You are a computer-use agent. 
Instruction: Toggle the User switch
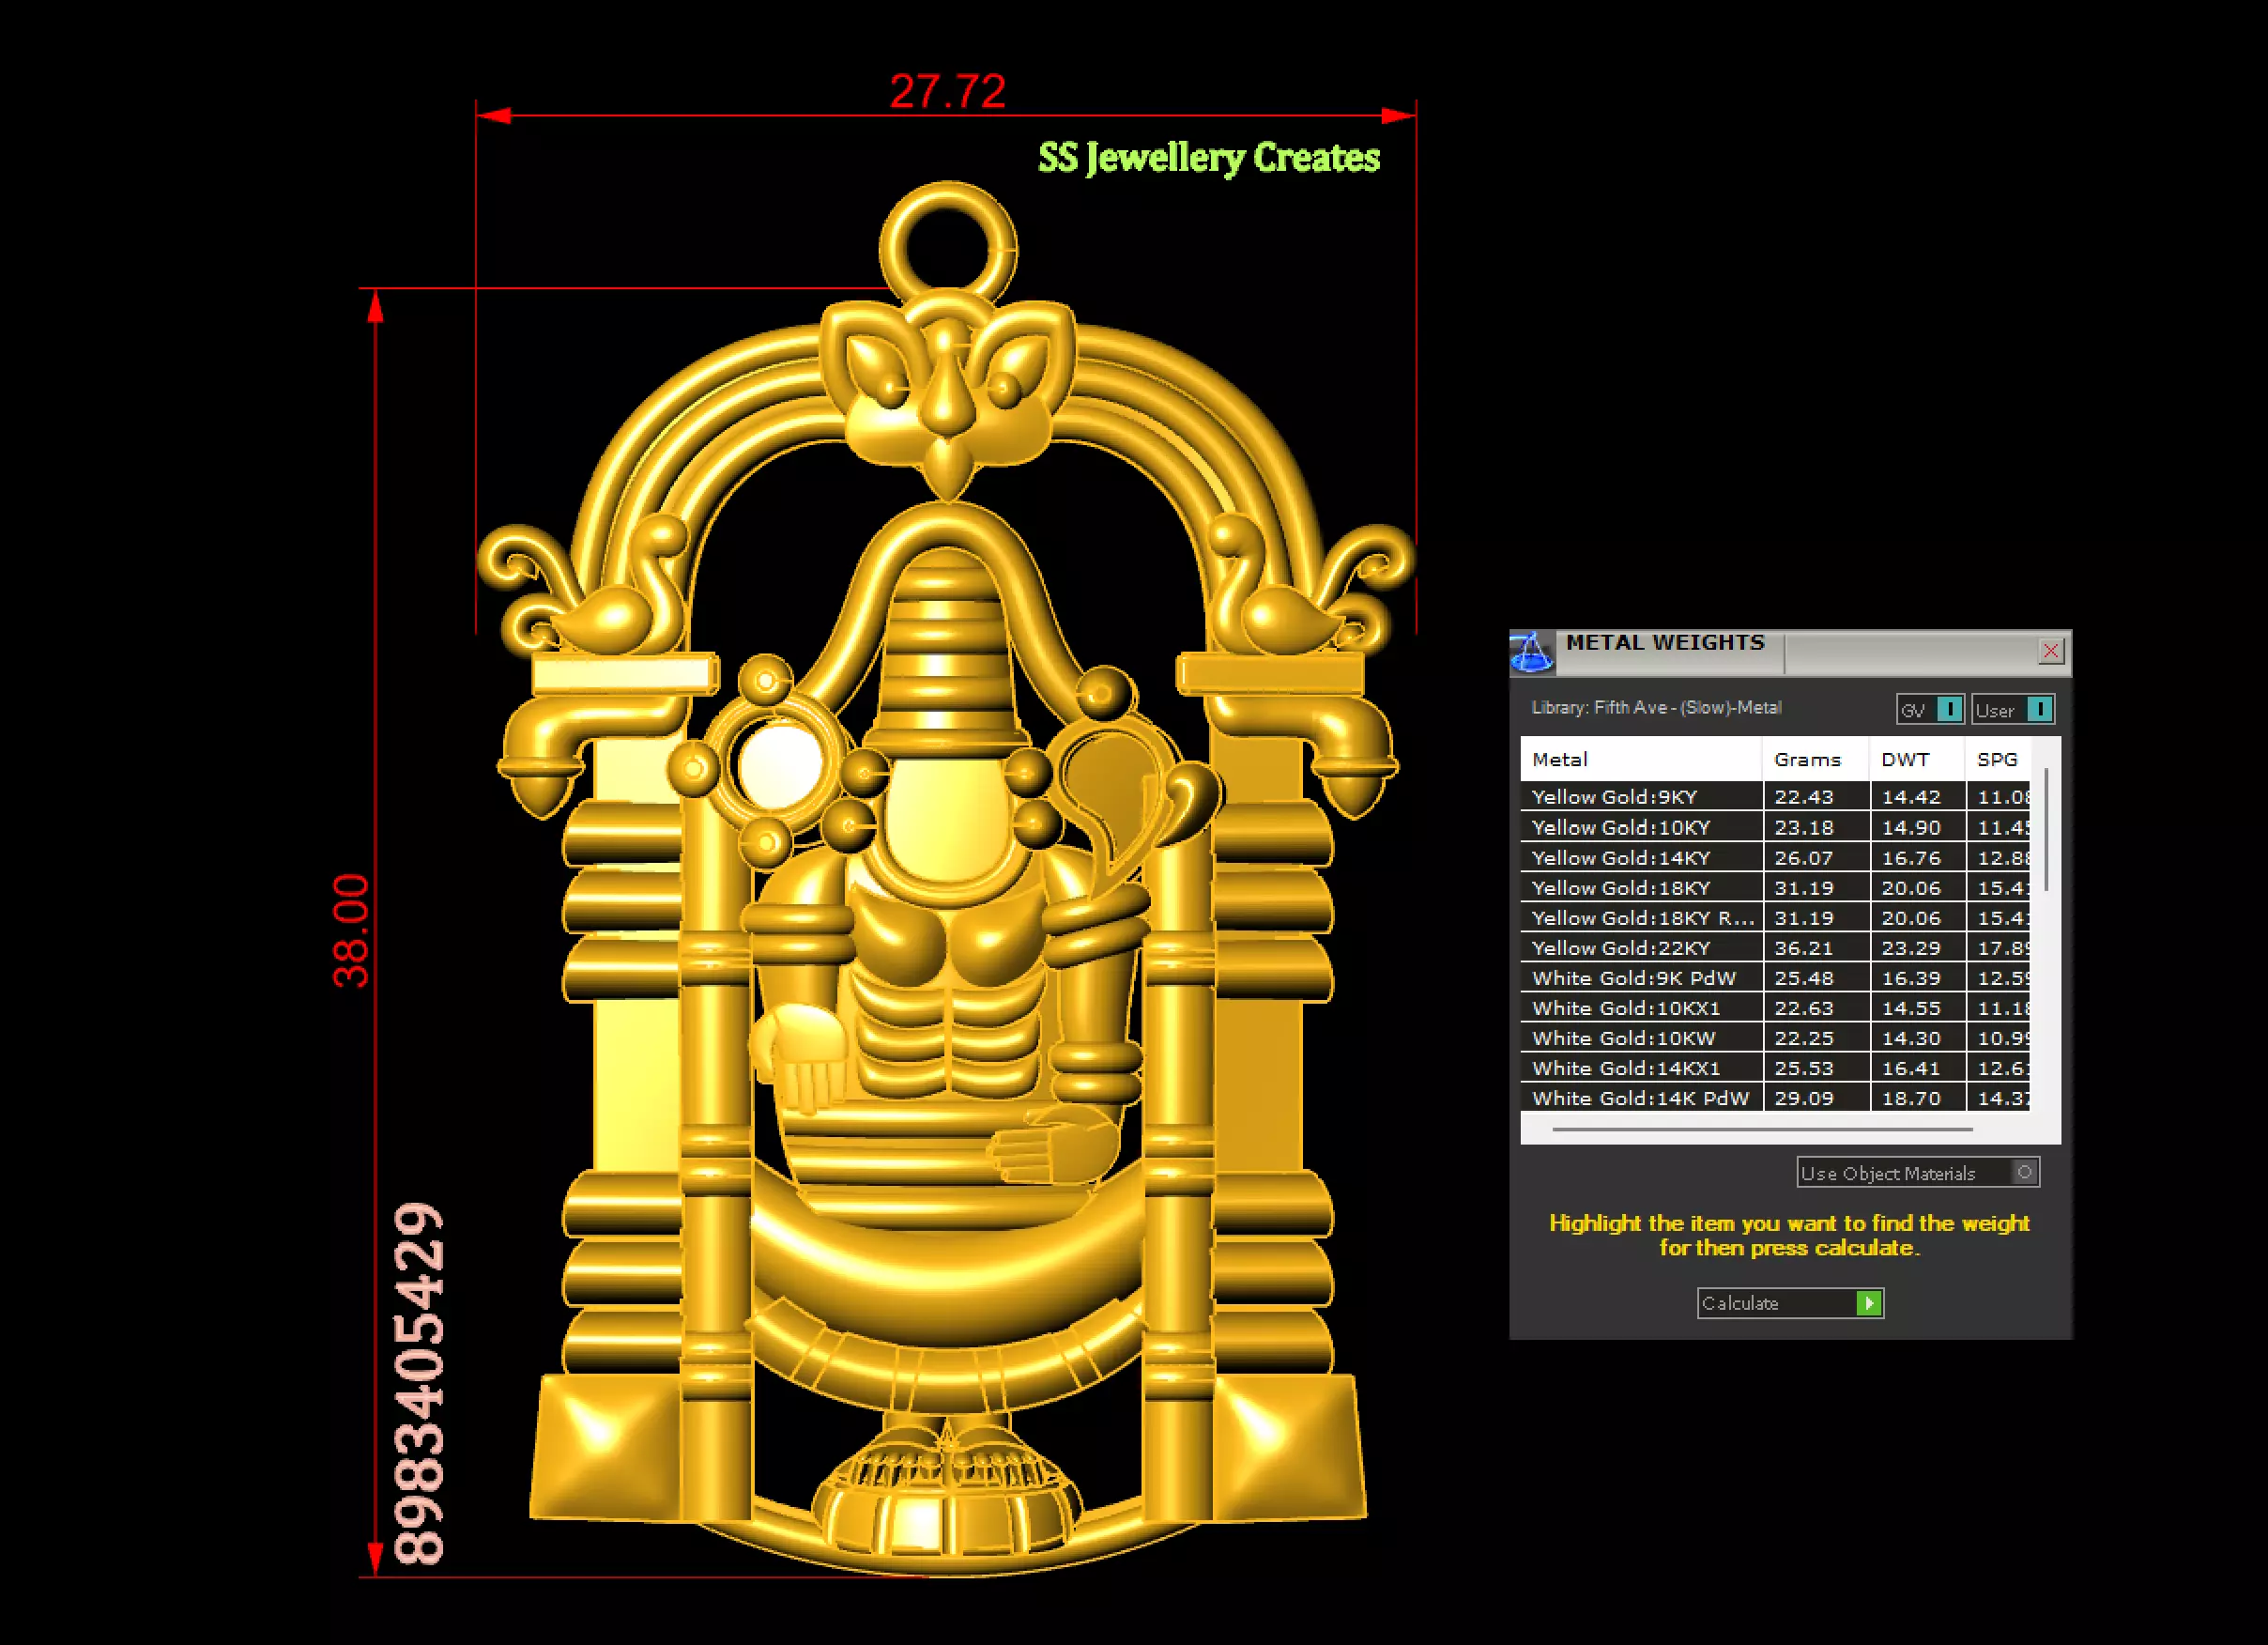2013,709
